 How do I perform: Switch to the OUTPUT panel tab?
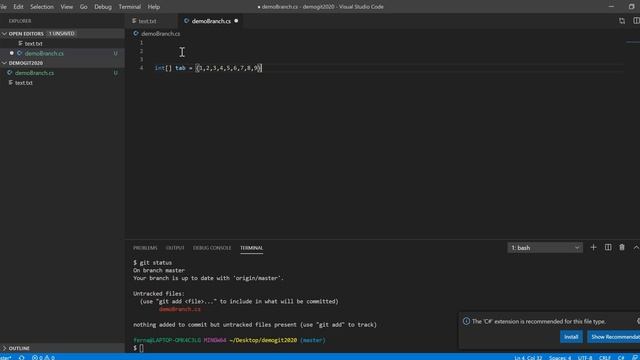coord(175,248)
